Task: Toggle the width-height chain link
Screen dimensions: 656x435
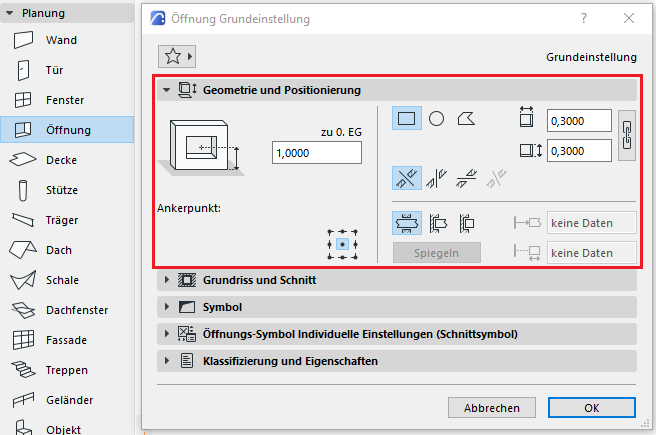Action: click(x=628, y=135)
